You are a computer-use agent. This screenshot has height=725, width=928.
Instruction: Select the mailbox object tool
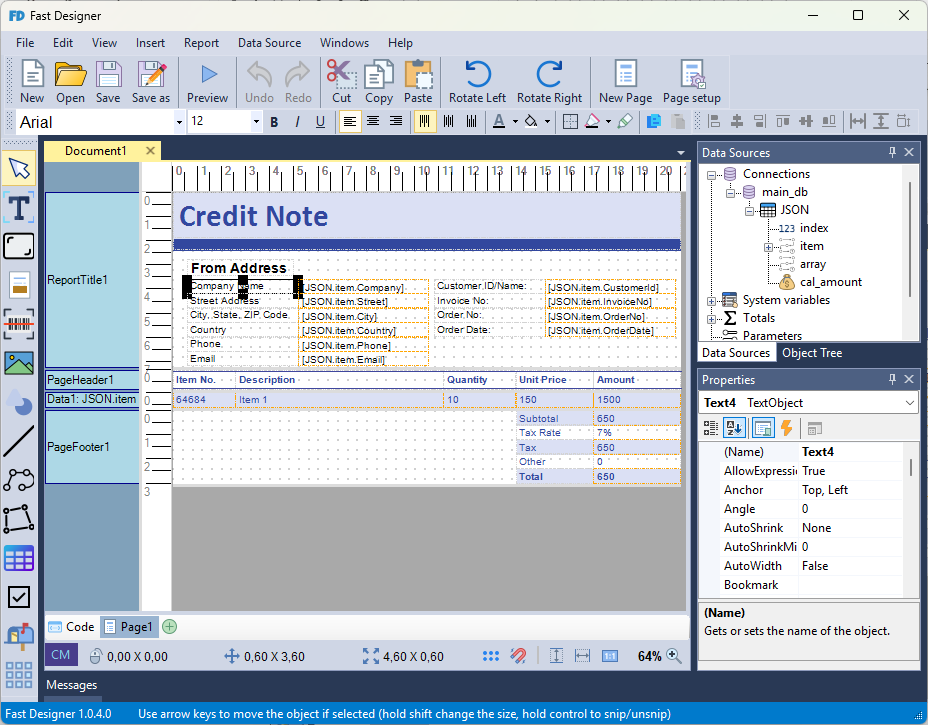19,636
